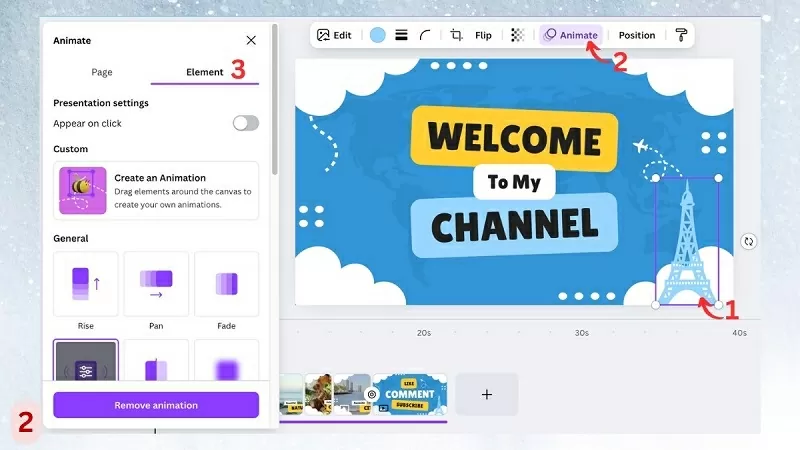Open the transparency checkerboard icon
This screenshot has height=450, width=800.
517,35
